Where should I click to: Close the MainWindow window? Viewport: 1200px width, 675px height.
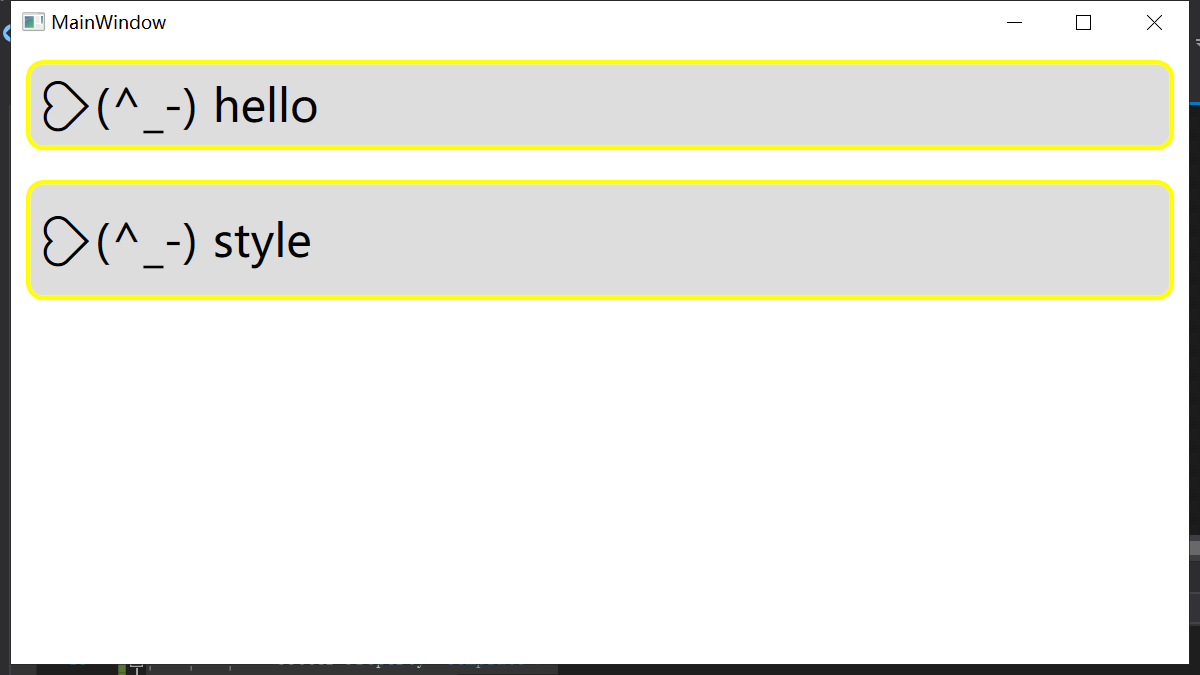1154,22
